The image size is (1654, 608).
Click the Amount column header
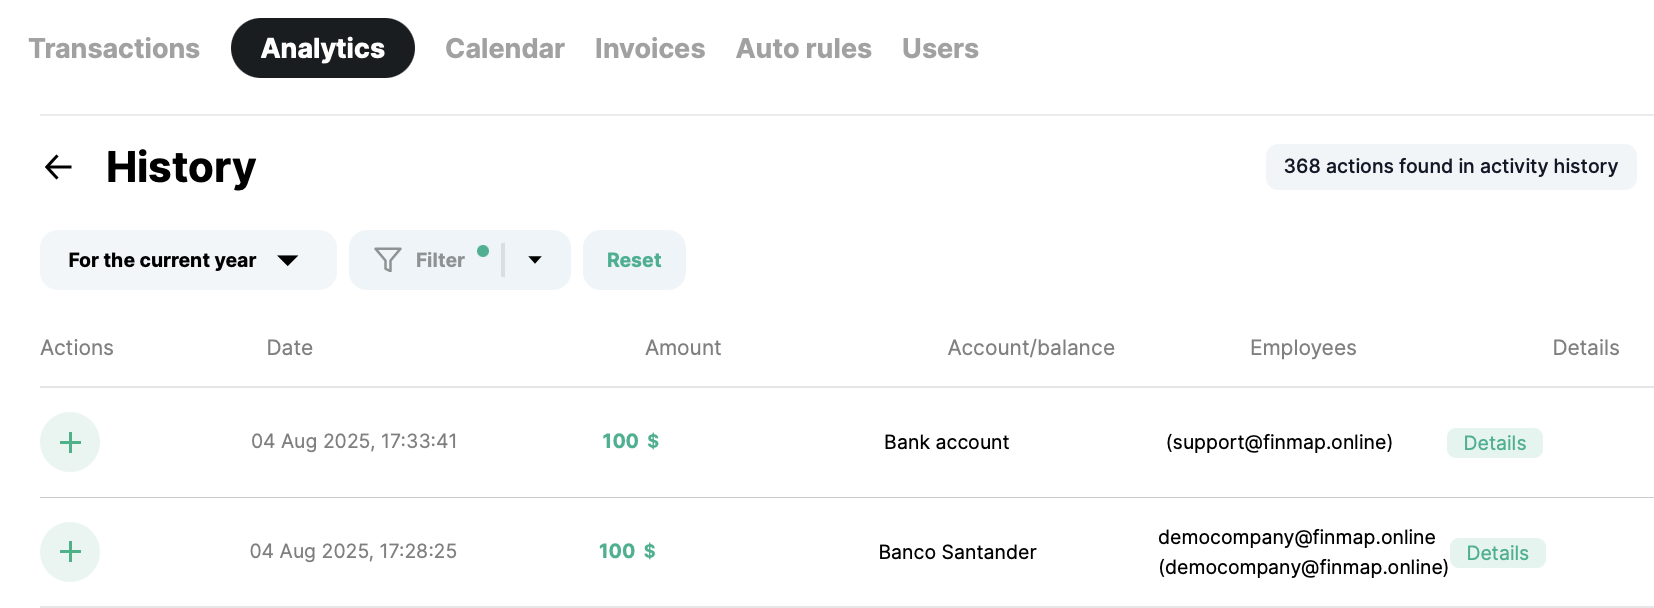coord(683,348)
